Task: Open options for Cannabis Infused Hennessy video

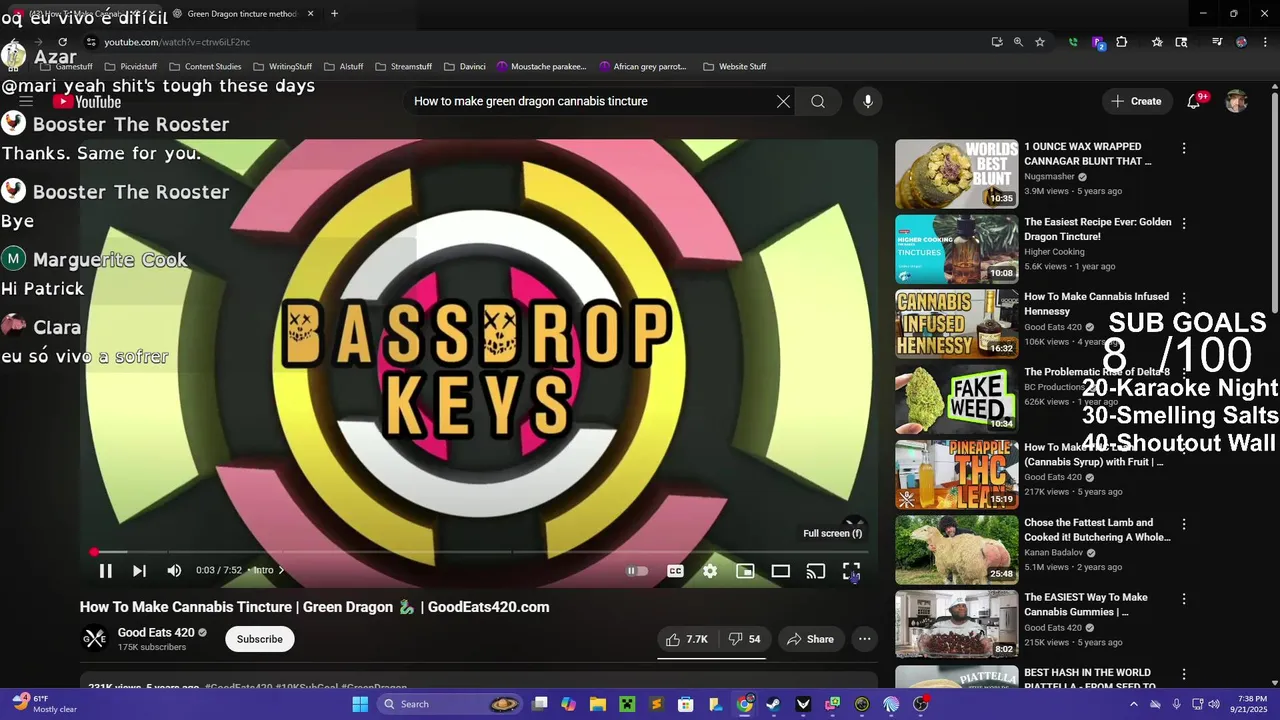Action: pos(1184,298)
